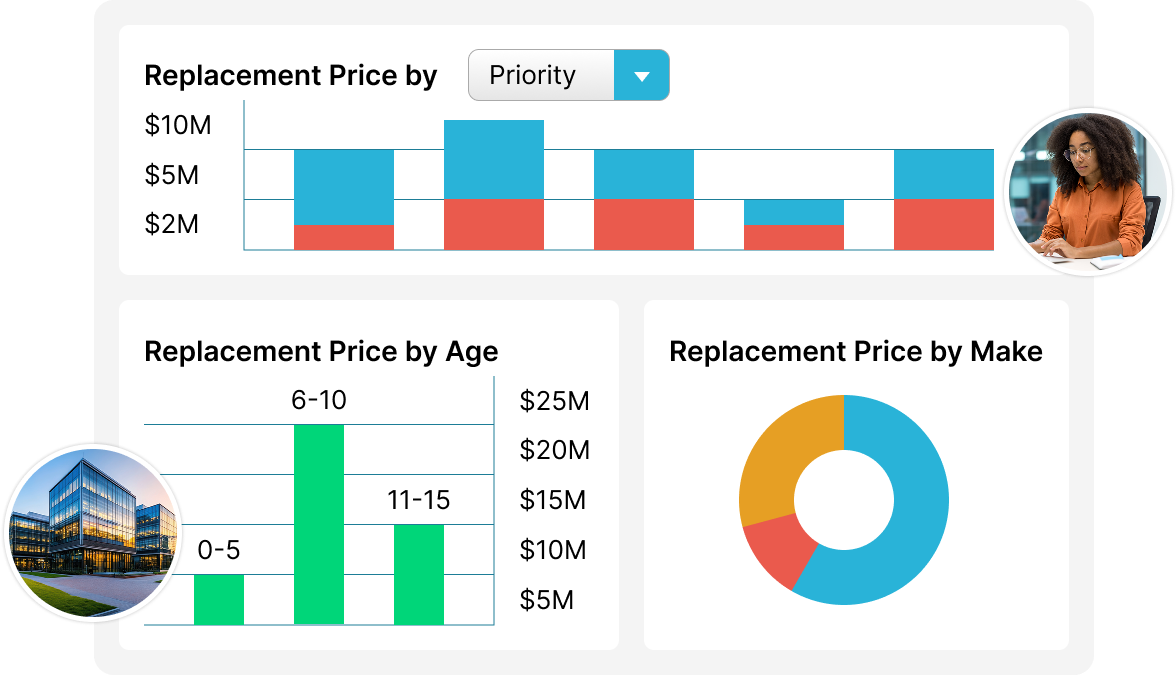
Task: Click the $10M axis label in top chart
Action: (178, 126)
